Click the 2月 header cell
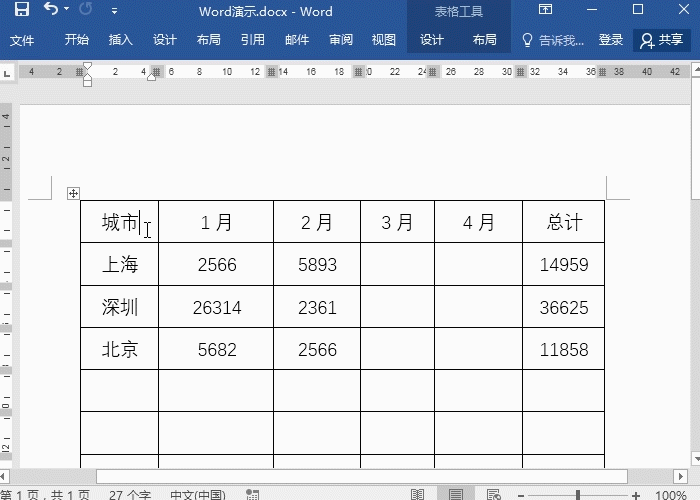This screenshot has width=700, height=500. 317,222
